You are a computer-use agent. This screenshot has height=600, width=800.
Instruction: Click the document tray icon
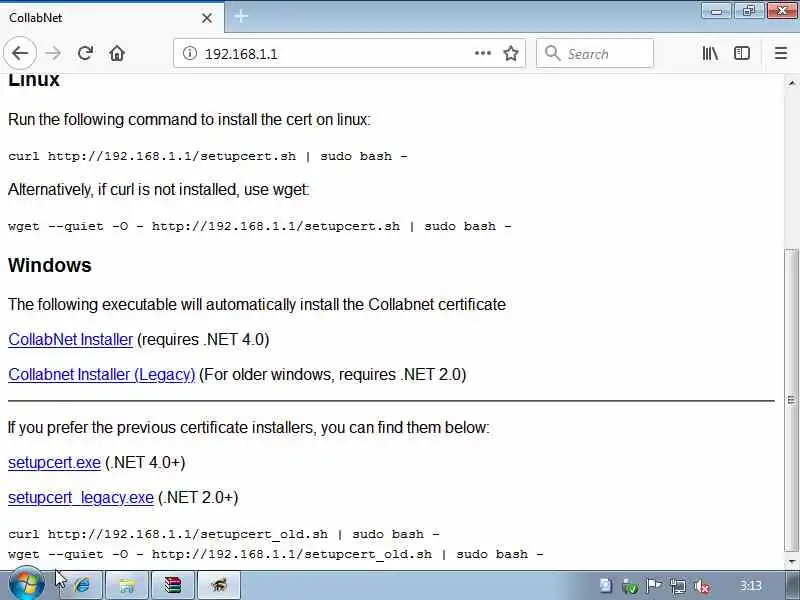(x=606, y=586)
